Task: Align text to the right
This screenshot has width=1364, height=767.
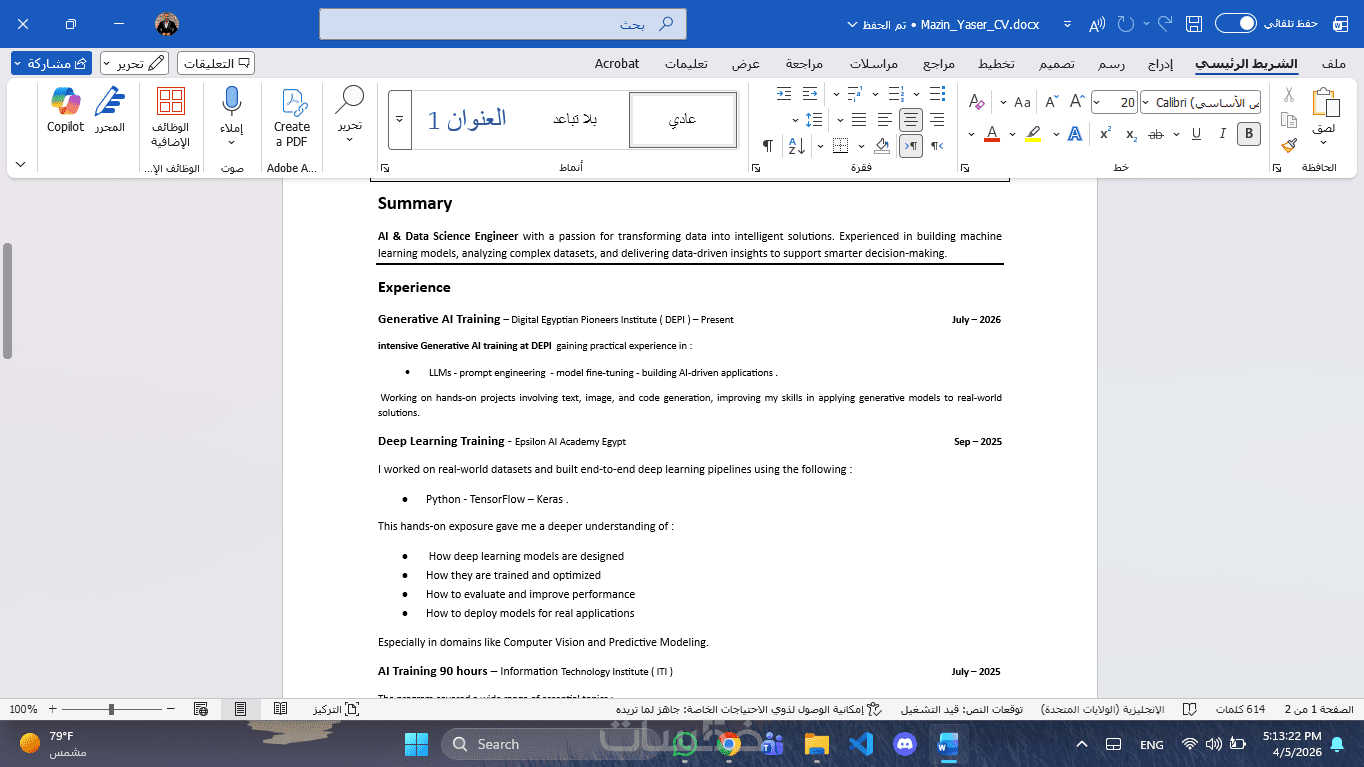Action: 937,120
